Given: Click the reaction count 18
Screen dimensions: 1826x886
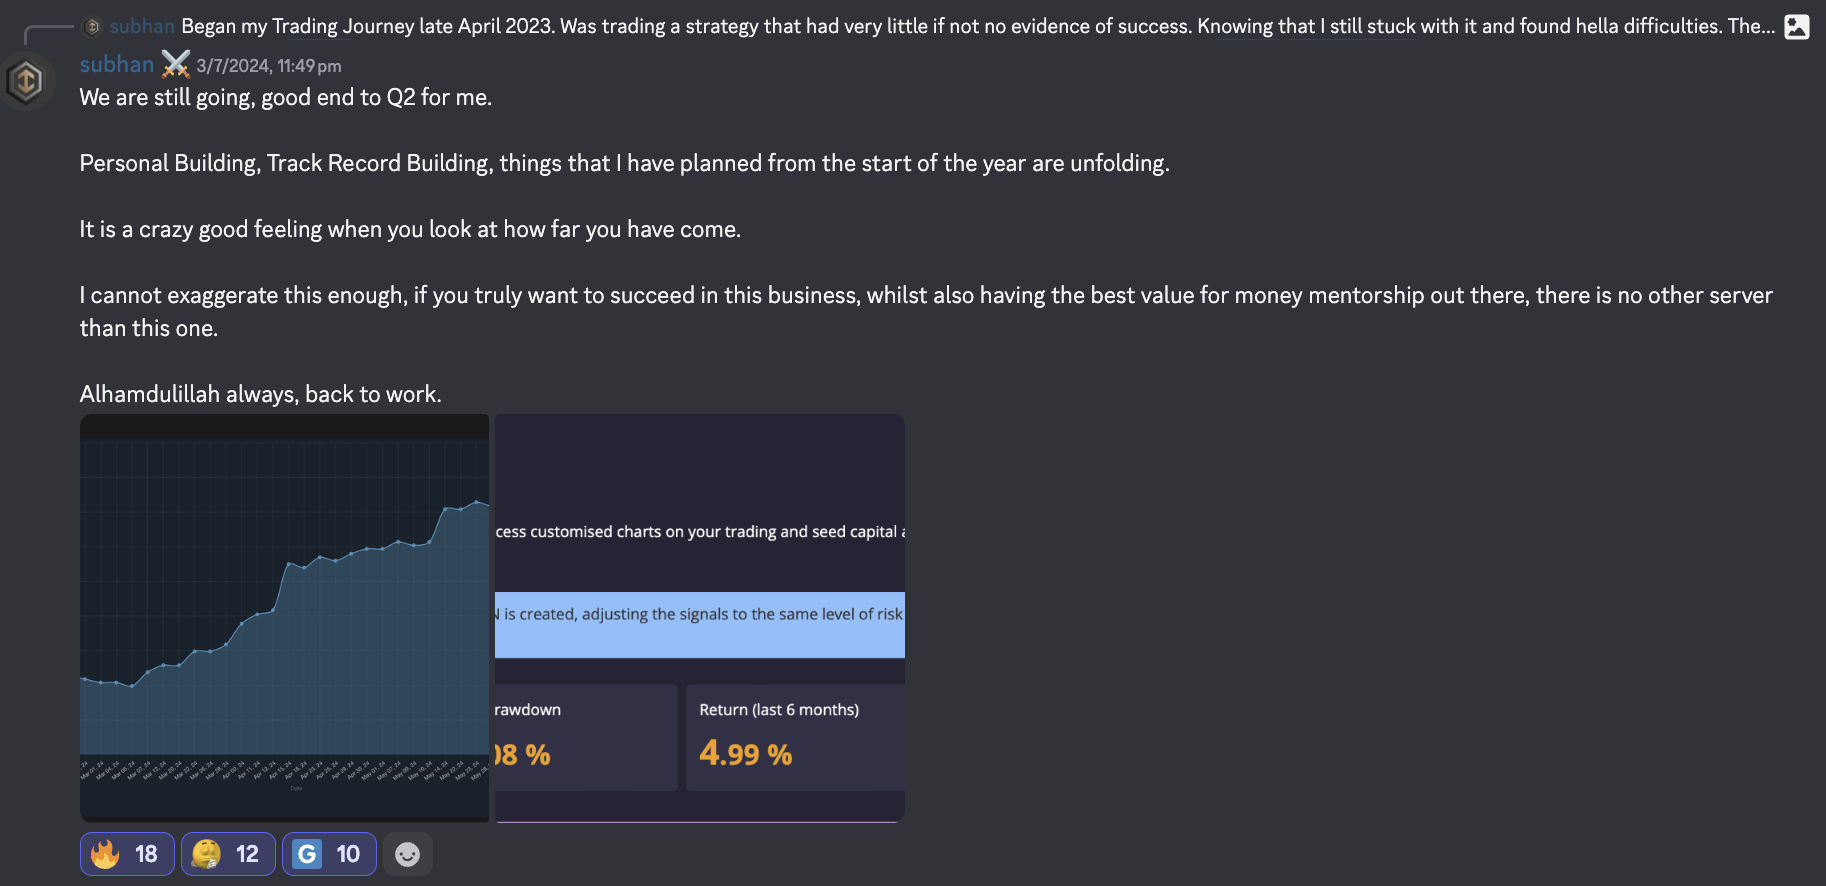Looking at the screenshot, I should (x=146, y=854).
